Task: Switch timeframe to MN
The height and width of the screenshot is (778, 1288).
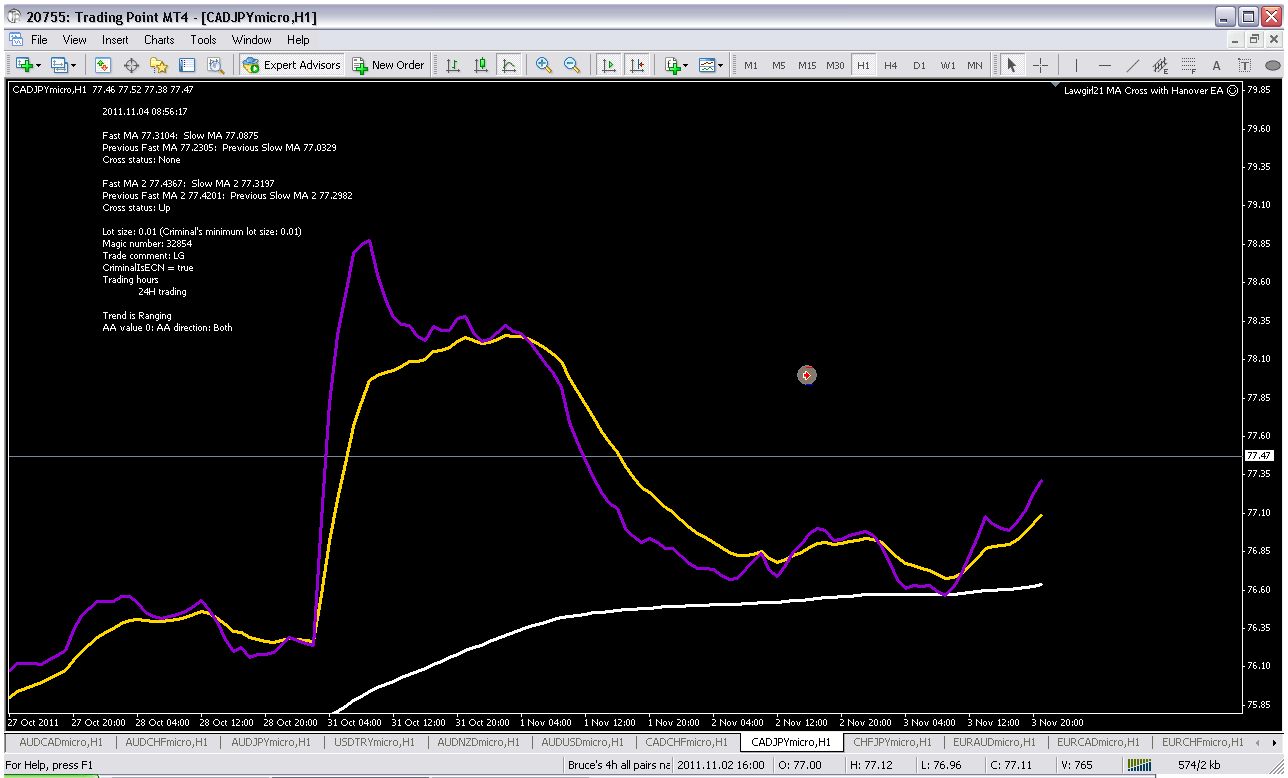Action: click(975, 65)
